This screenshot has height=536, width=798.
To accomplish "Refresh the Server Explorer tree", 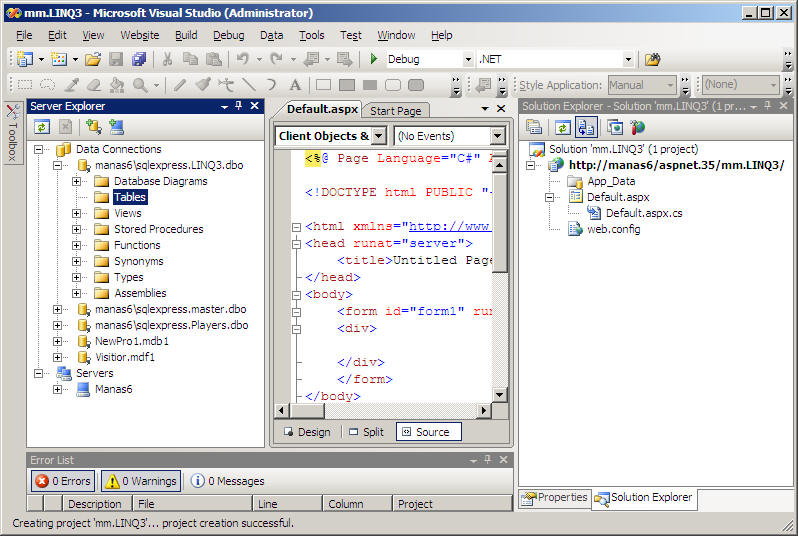I will pos(42,127).
